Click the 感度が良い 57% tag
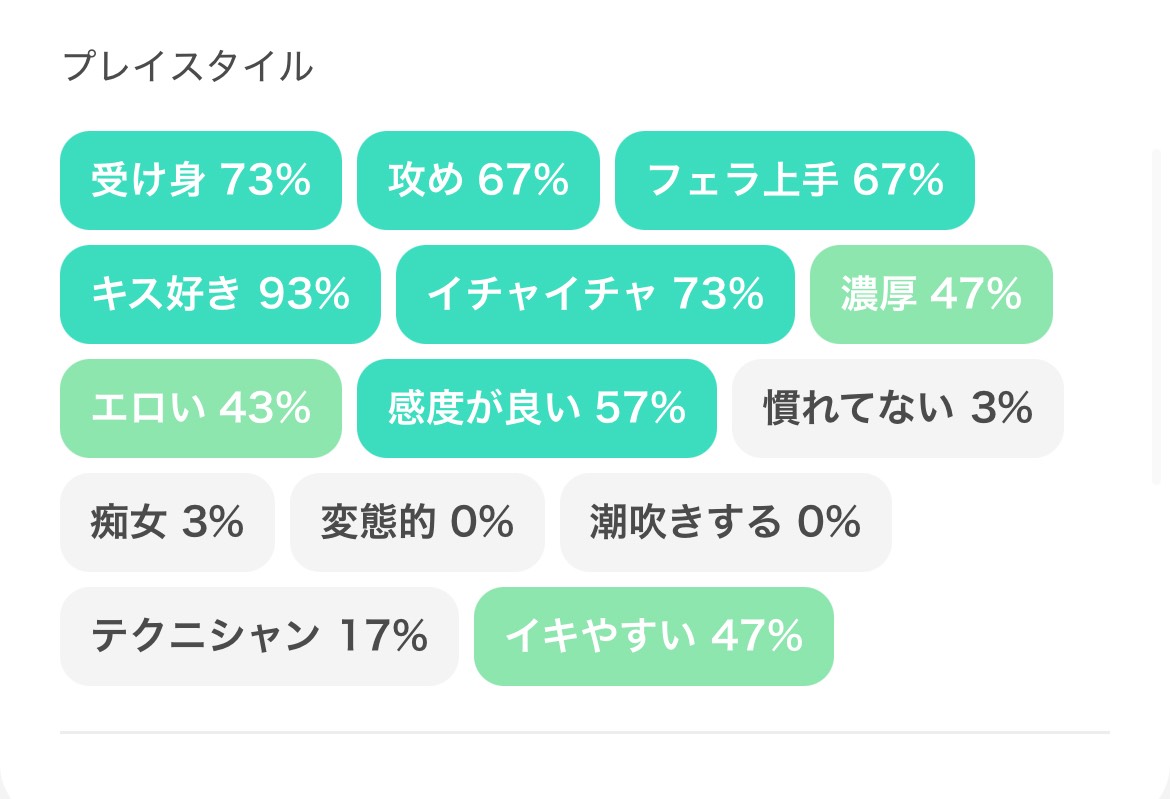 (x=537, y=408)
